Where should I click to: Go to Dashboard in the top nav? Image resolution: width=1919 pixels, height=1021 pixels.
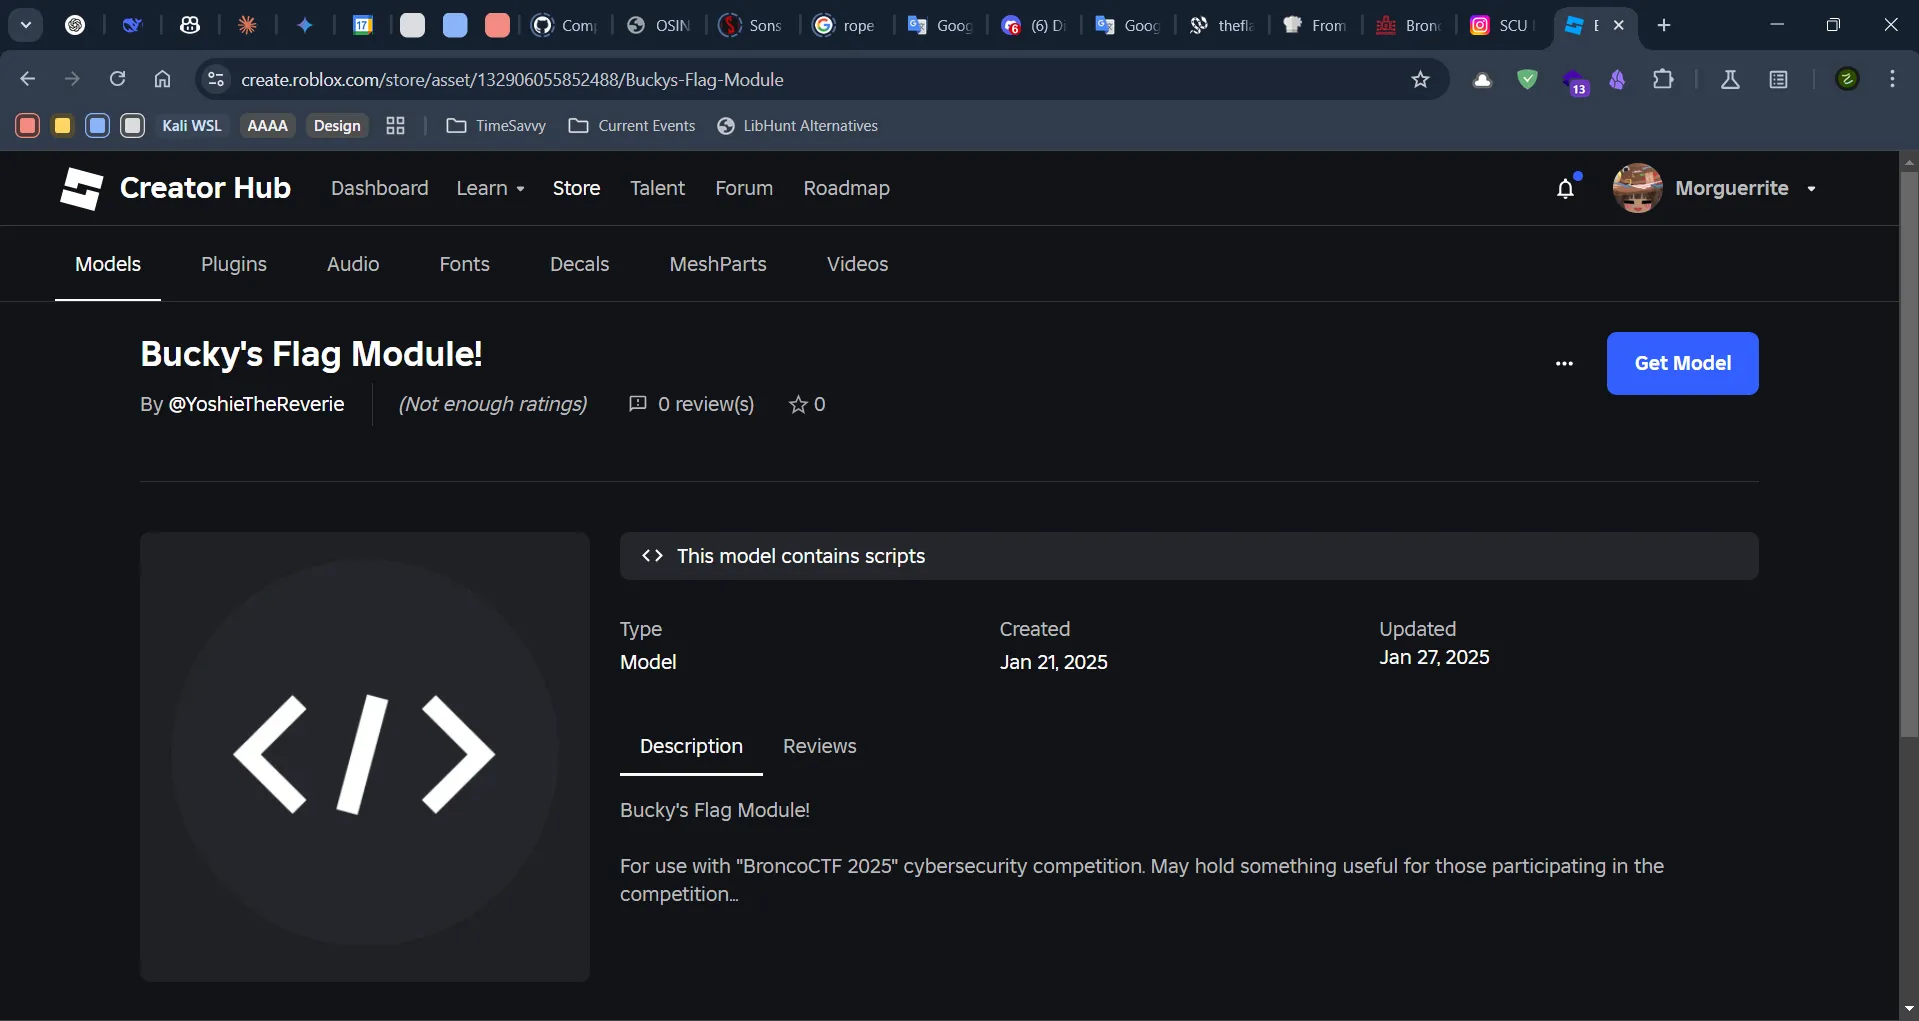tap(379, 188)
